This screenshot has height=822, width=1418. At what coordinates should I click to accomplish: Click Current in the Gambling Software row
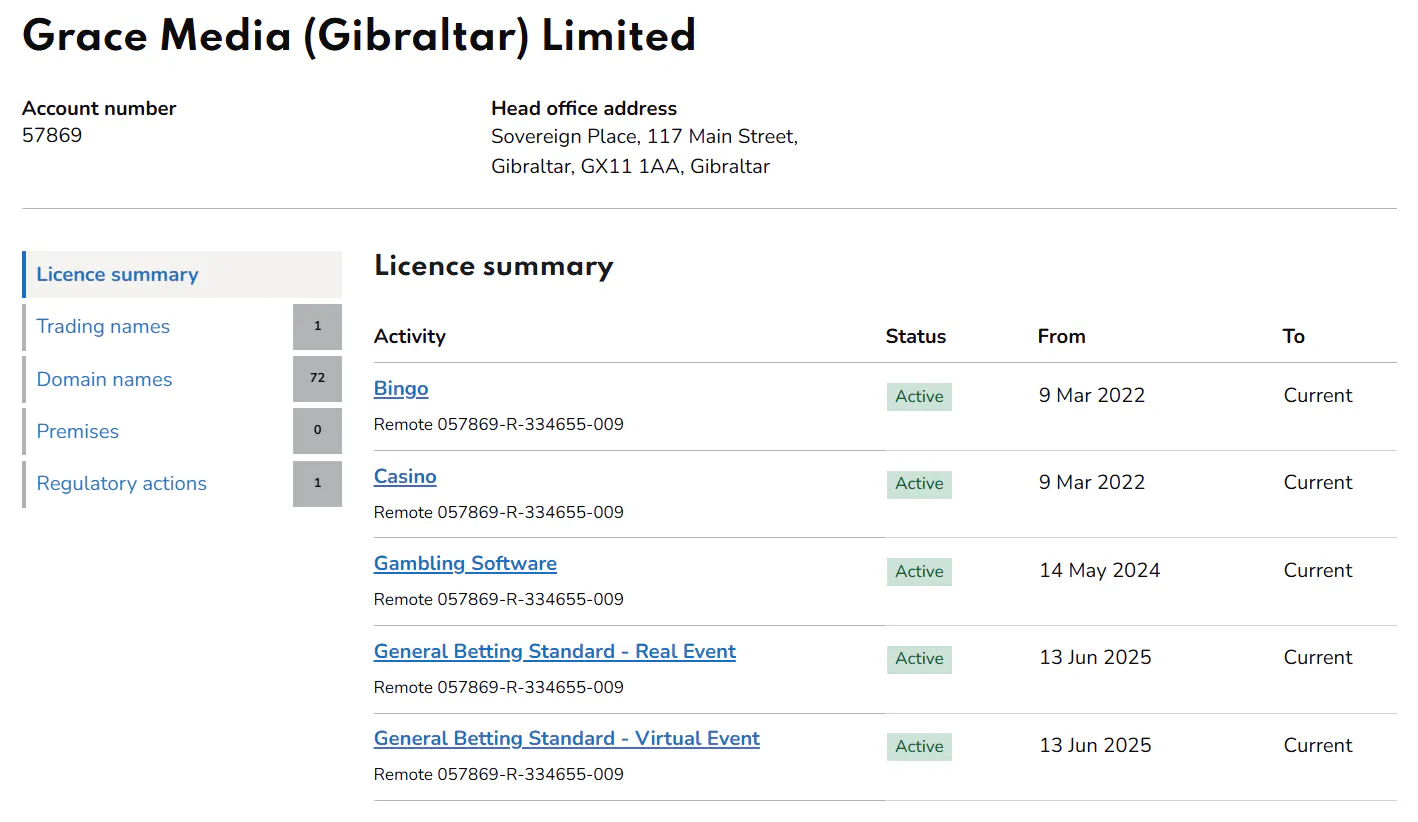[x=1318, y=570]
